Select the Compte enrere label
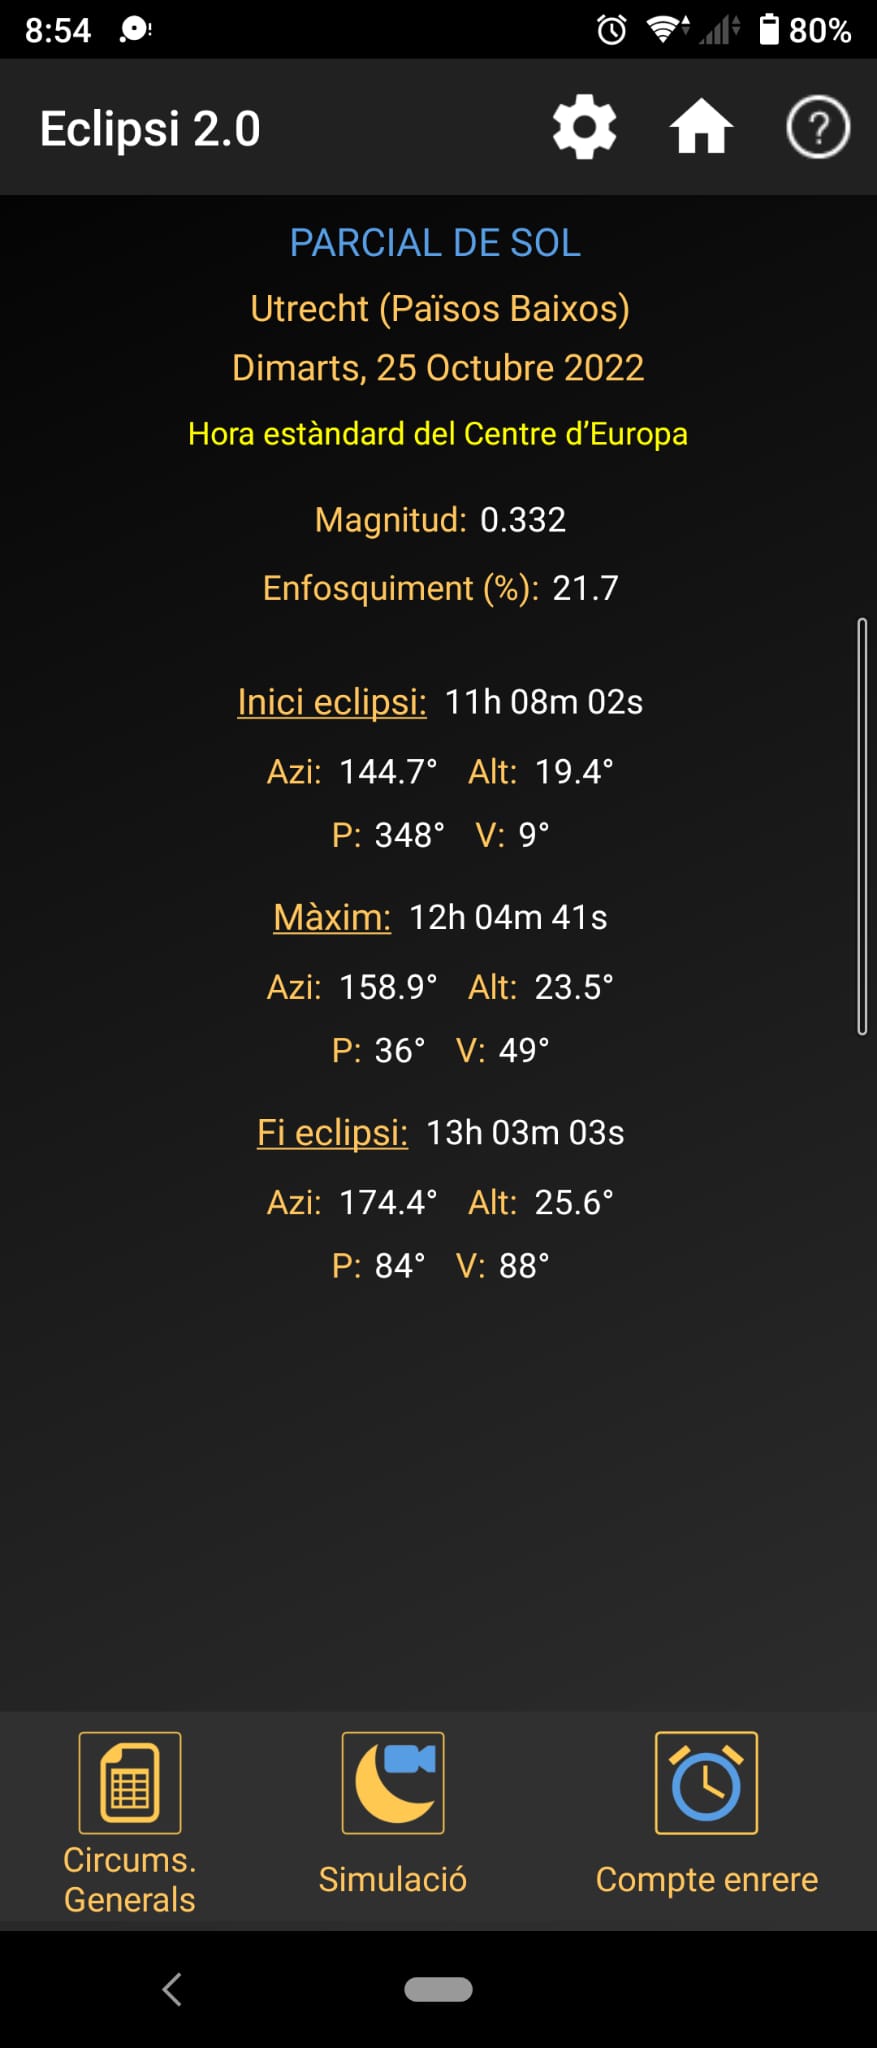877x2048 pixels. coord(707,1879)
